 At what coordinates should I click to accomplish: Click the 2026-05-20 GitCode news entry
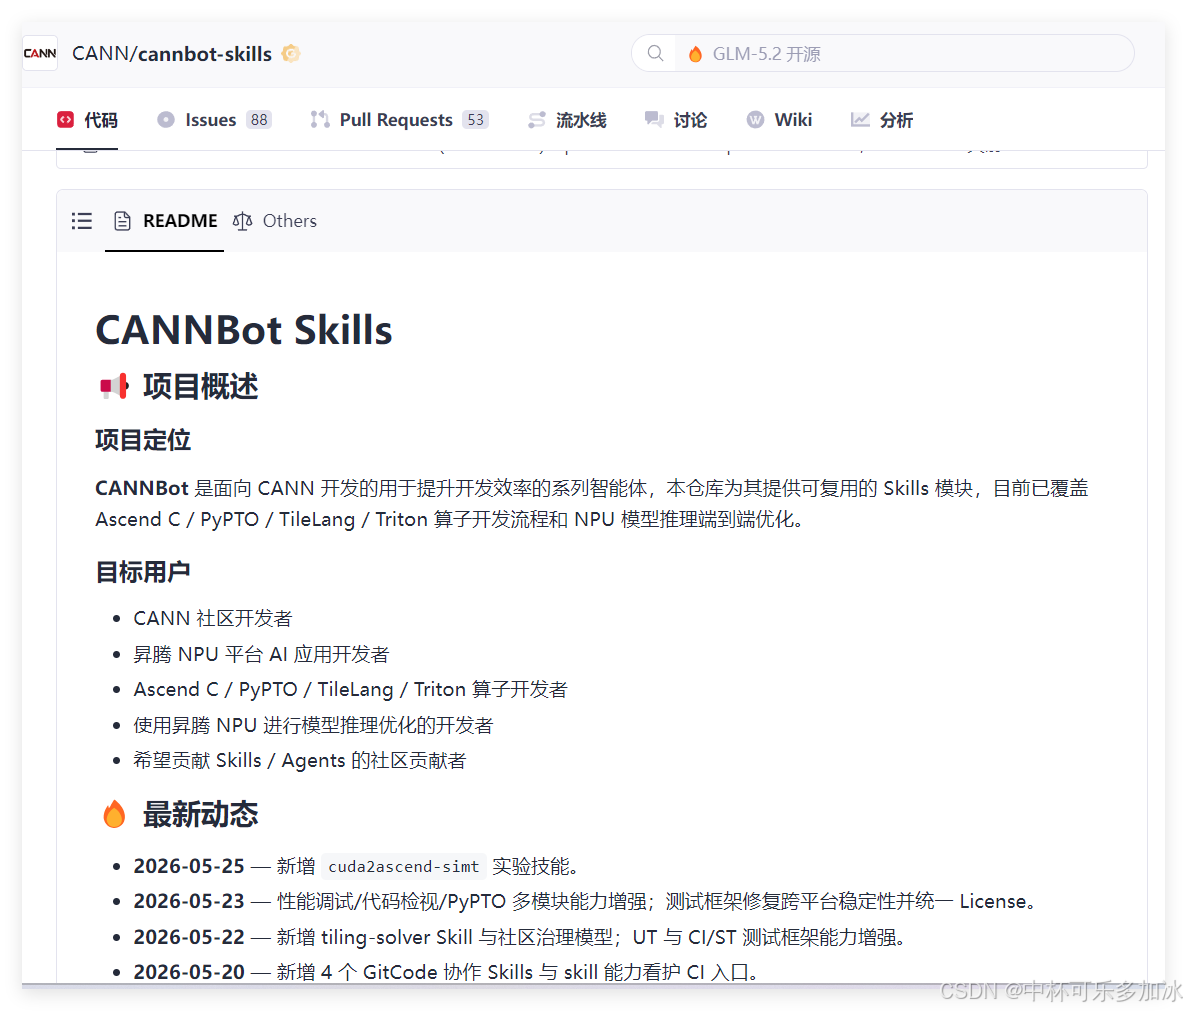447,972
